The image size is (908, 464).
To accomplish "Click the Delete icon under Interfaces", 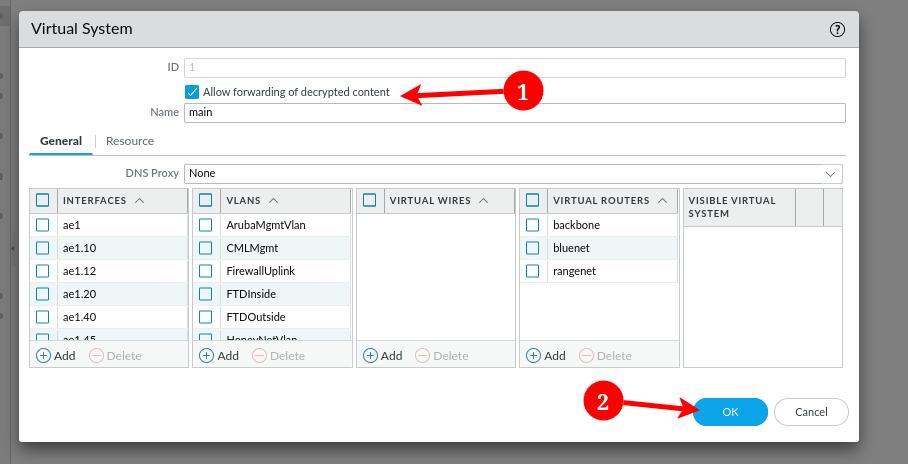I will pyautogui.click(x=96, y=355).
